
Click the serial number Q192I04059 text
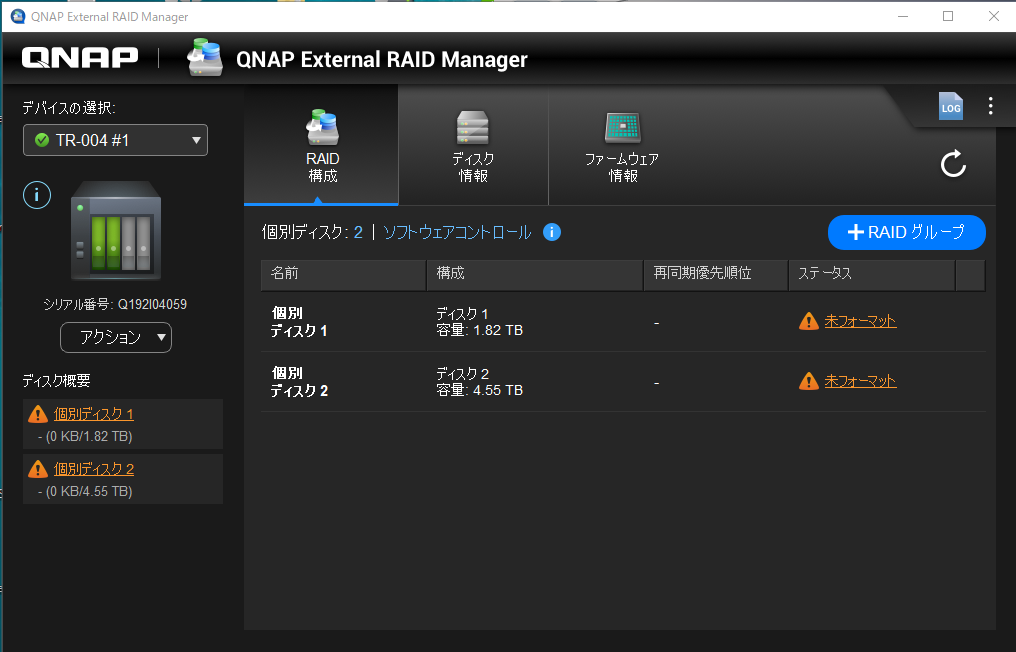point(152,305)
